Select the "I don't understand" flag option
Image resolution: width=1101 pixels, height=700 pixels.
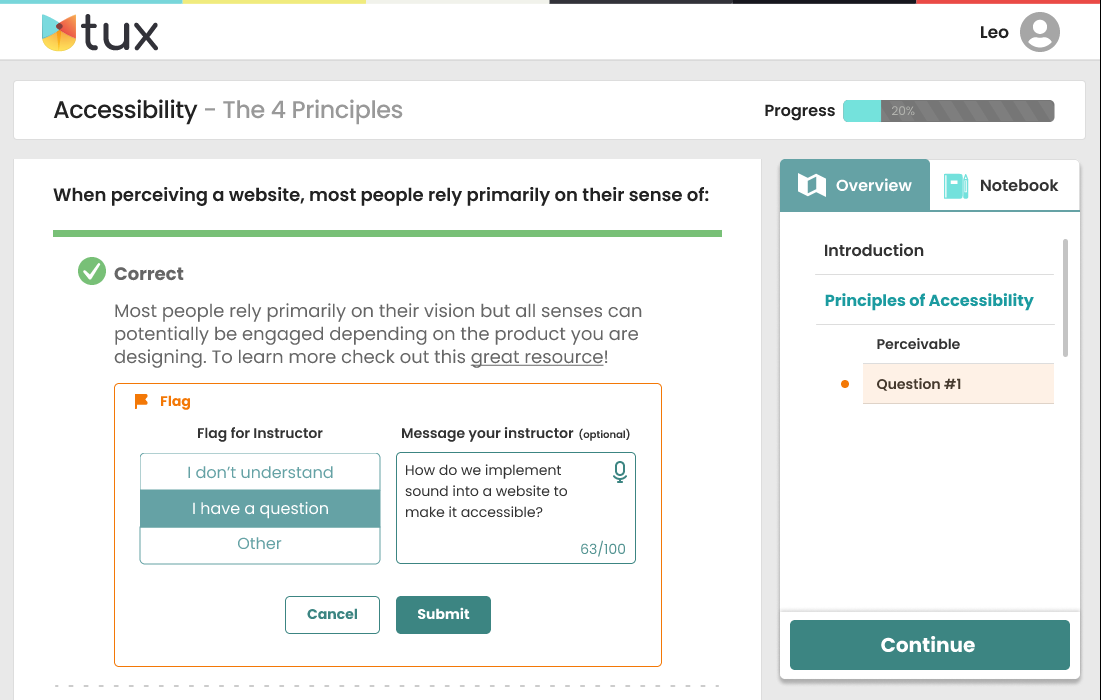coord(260,472)
